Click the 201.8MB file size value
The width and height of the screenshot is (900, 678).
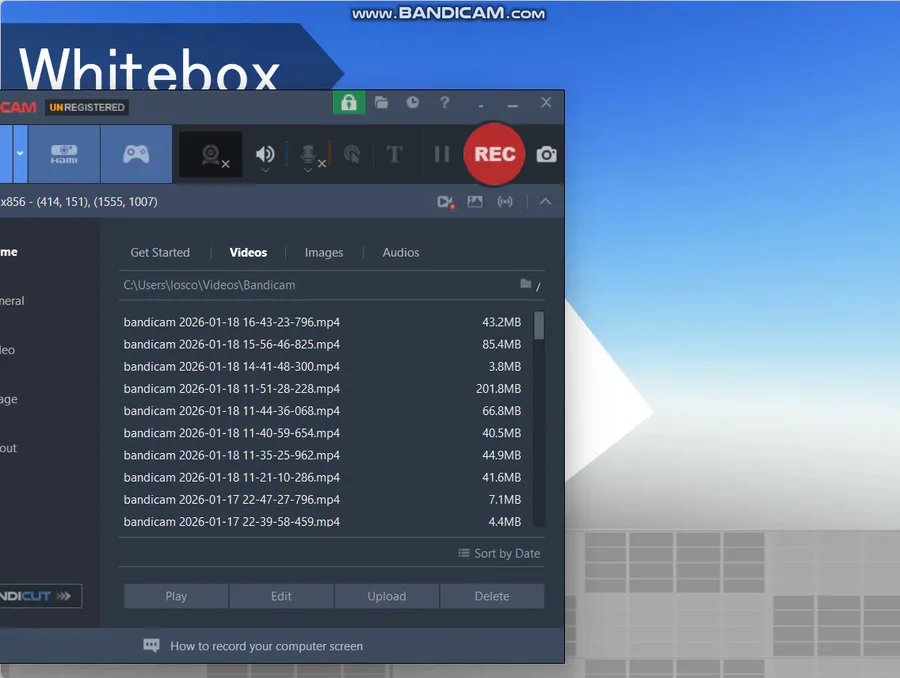point(498,389)
